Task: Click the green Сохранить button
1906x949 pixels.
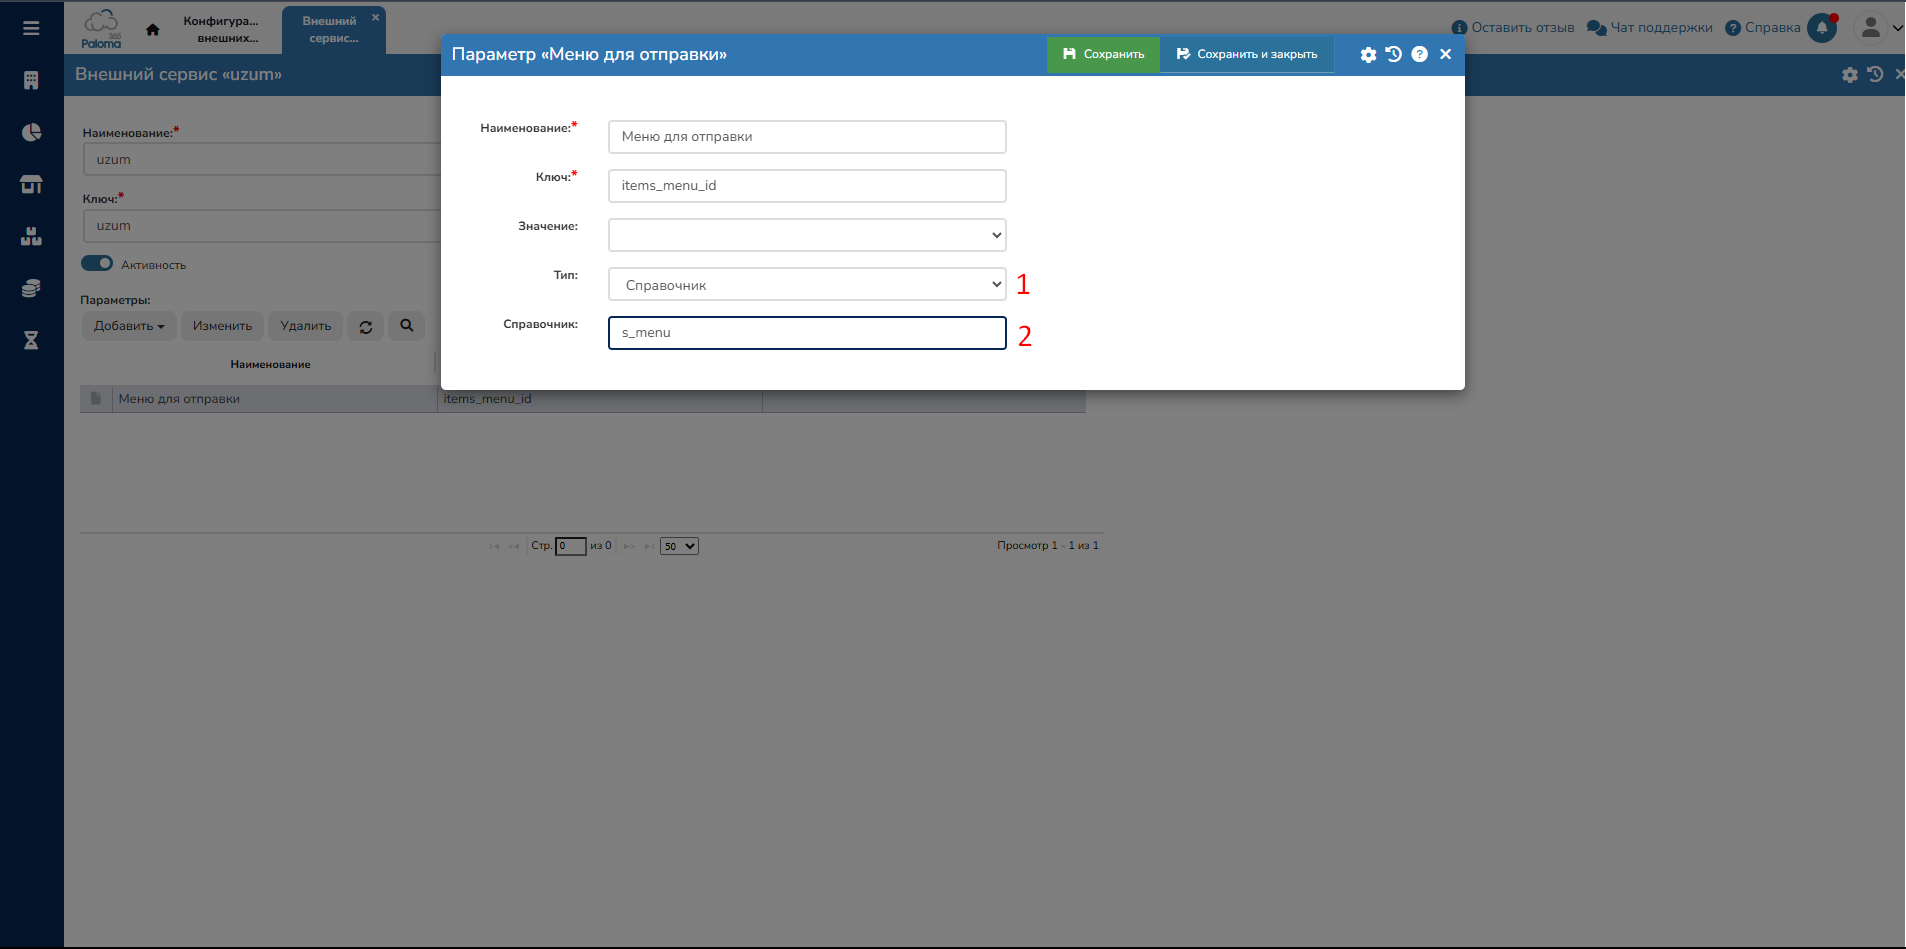Action: [1103, 55]
